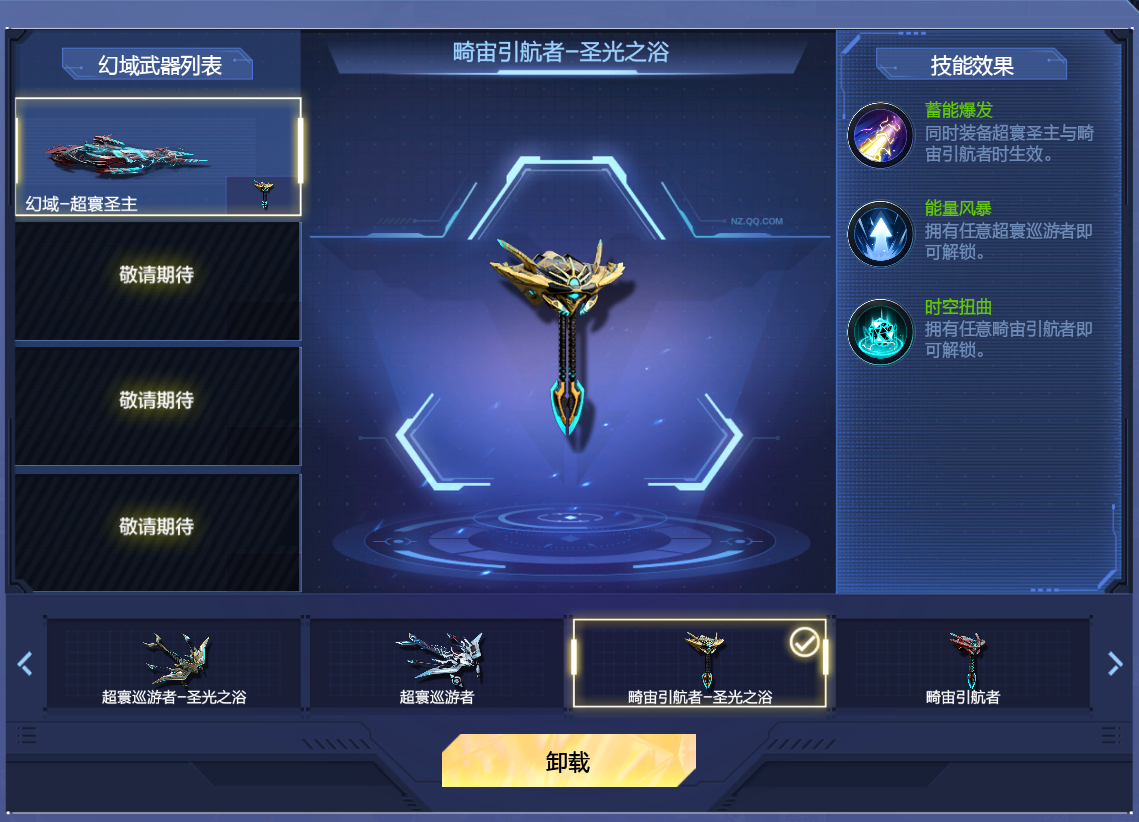Click the 蓄能爆发 skill icon
1139x822 pixels.
(880, 135)
